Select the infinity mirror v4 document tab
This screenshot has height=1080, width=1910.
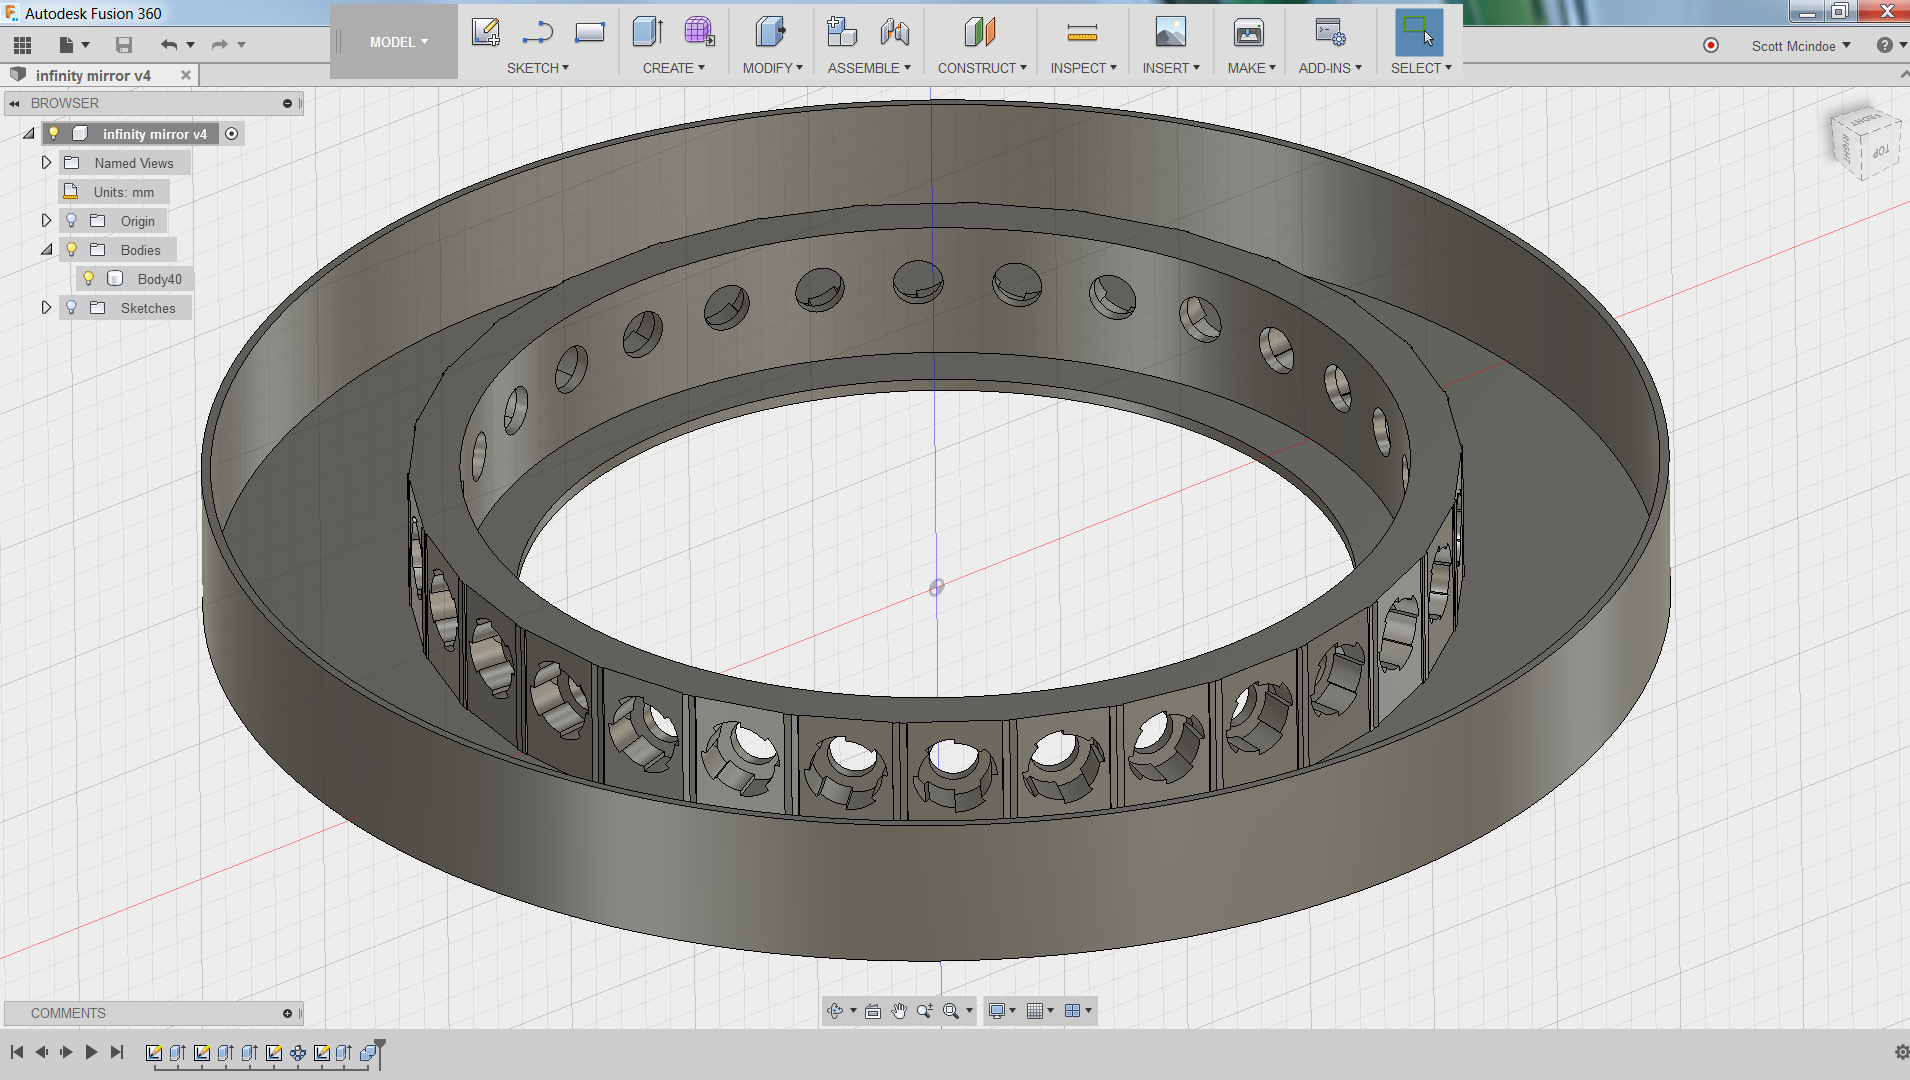[93, 75]
